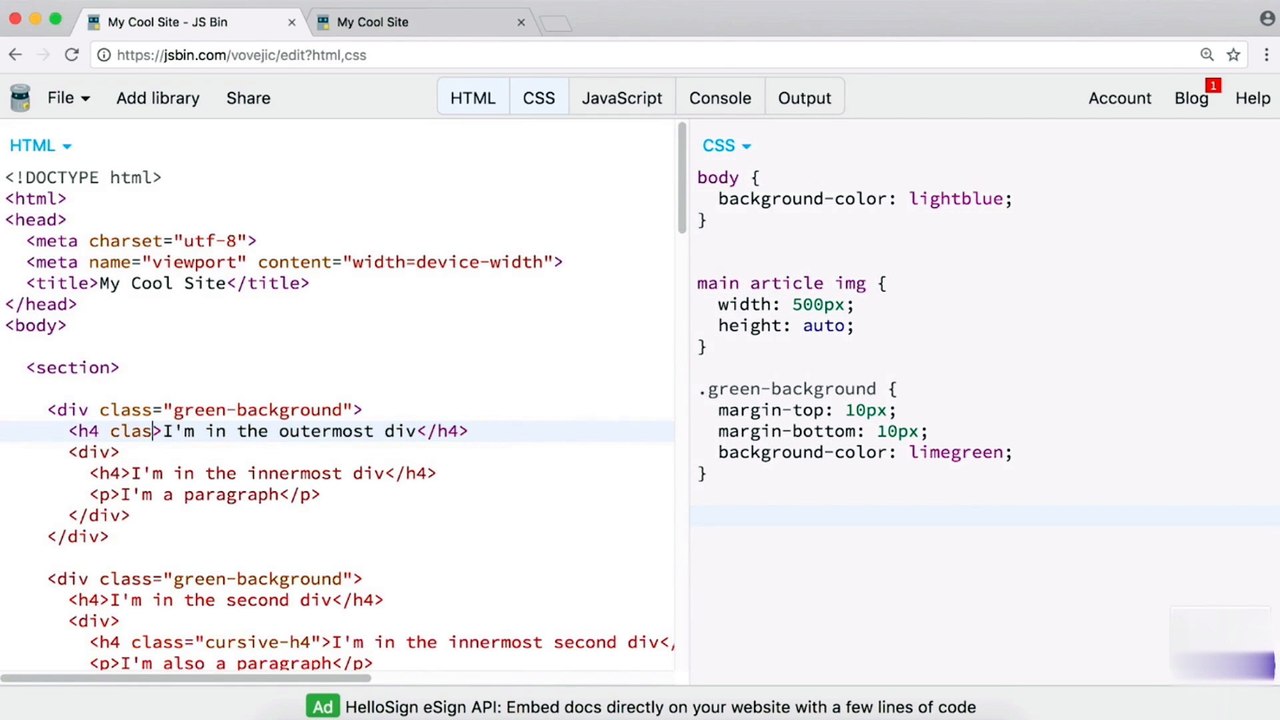The image size is (1280, 720).
Task: Enable the JavaScript panel
Action: click(x=622, y=98)
